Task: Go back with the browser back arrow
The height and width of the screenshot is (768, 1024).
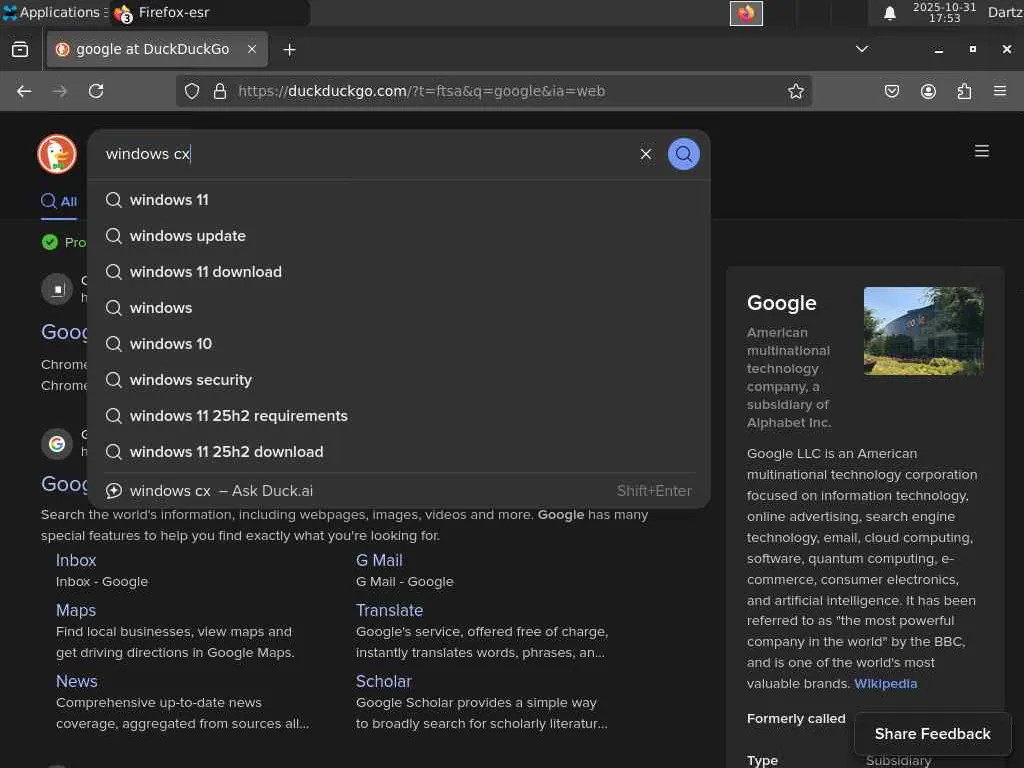Action: coord(24,91)
